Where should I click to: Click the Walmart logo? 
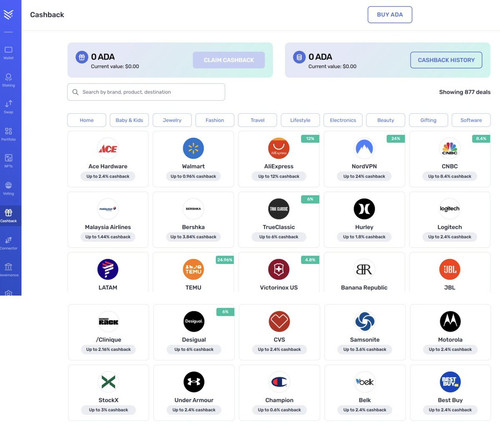193,148
